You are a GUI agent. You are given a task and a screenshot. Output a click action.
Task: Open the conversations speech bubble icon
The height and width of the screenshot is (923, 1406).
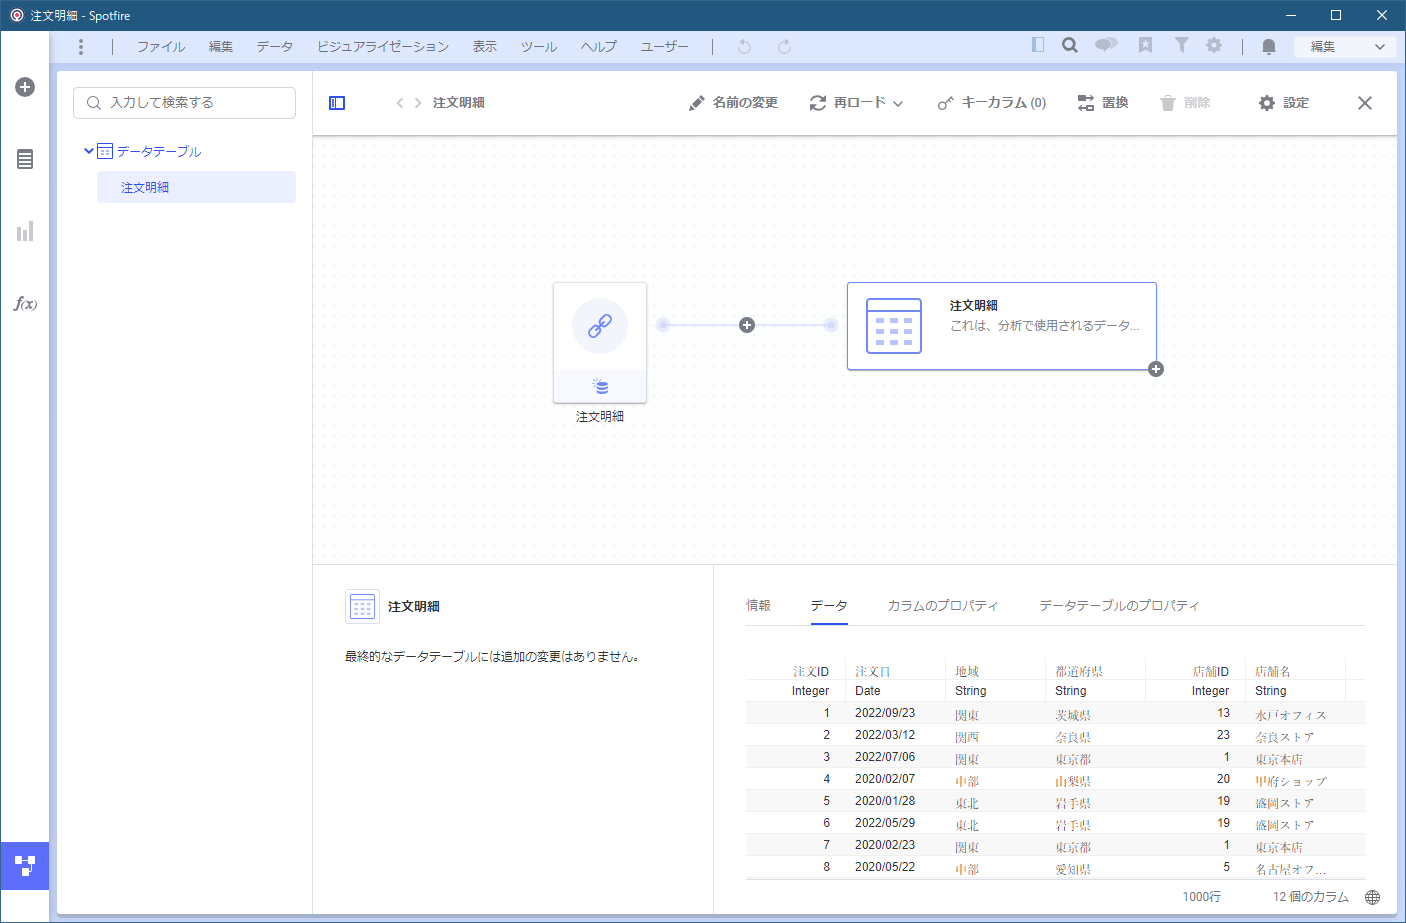pyautogui.click(x=1106, y=45)
